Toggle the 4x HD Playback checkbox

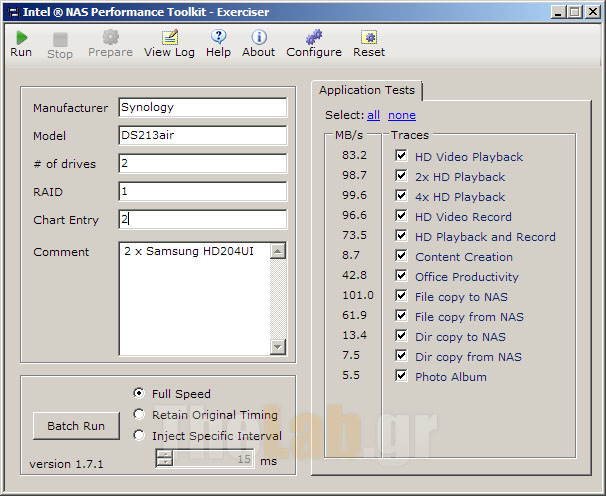coord(401,196)
